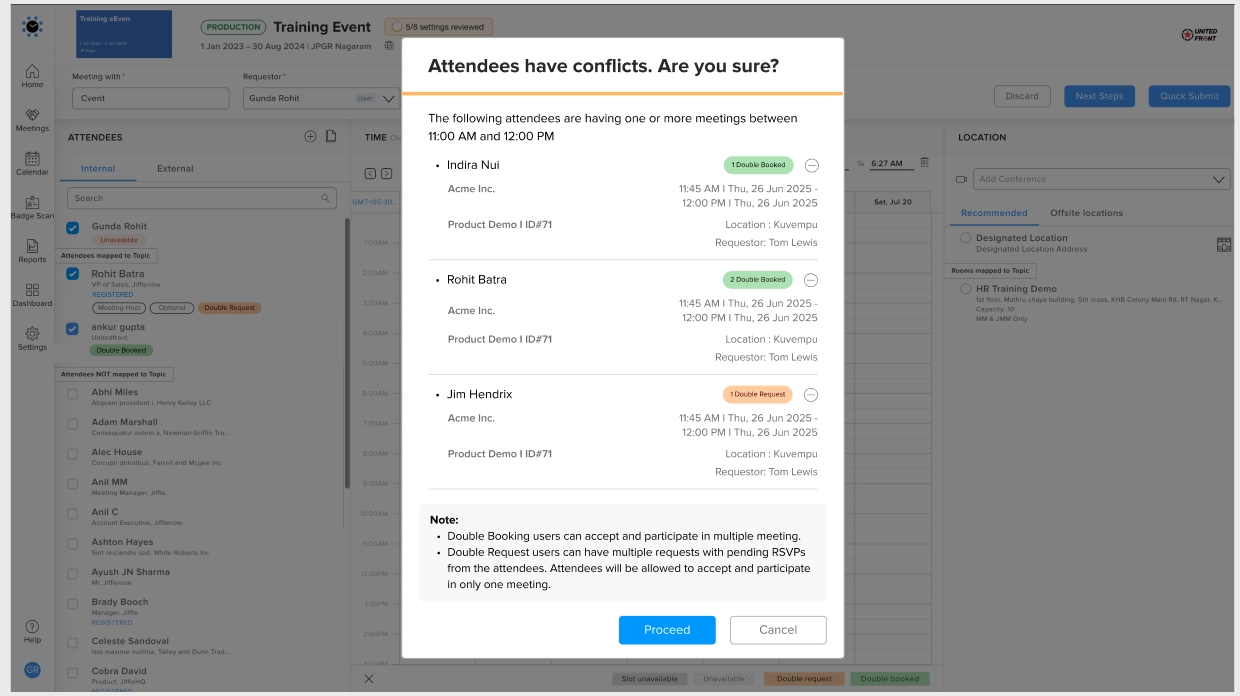Viewport: 1240px width, 696px height.
Task: Open the Calendar sidebar icon
Action: click(32, 163)
